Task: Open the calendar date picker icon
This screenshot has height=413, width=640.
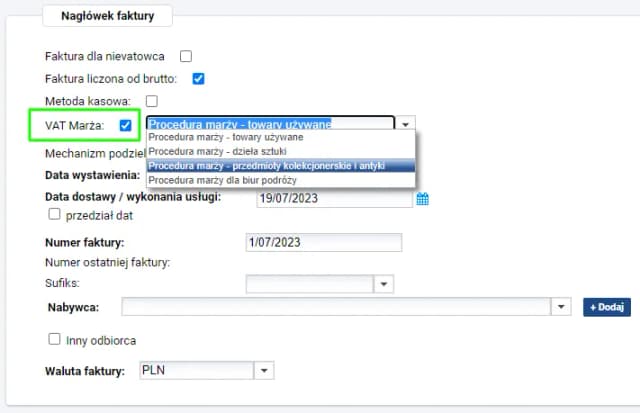Action: pos(422,199)
